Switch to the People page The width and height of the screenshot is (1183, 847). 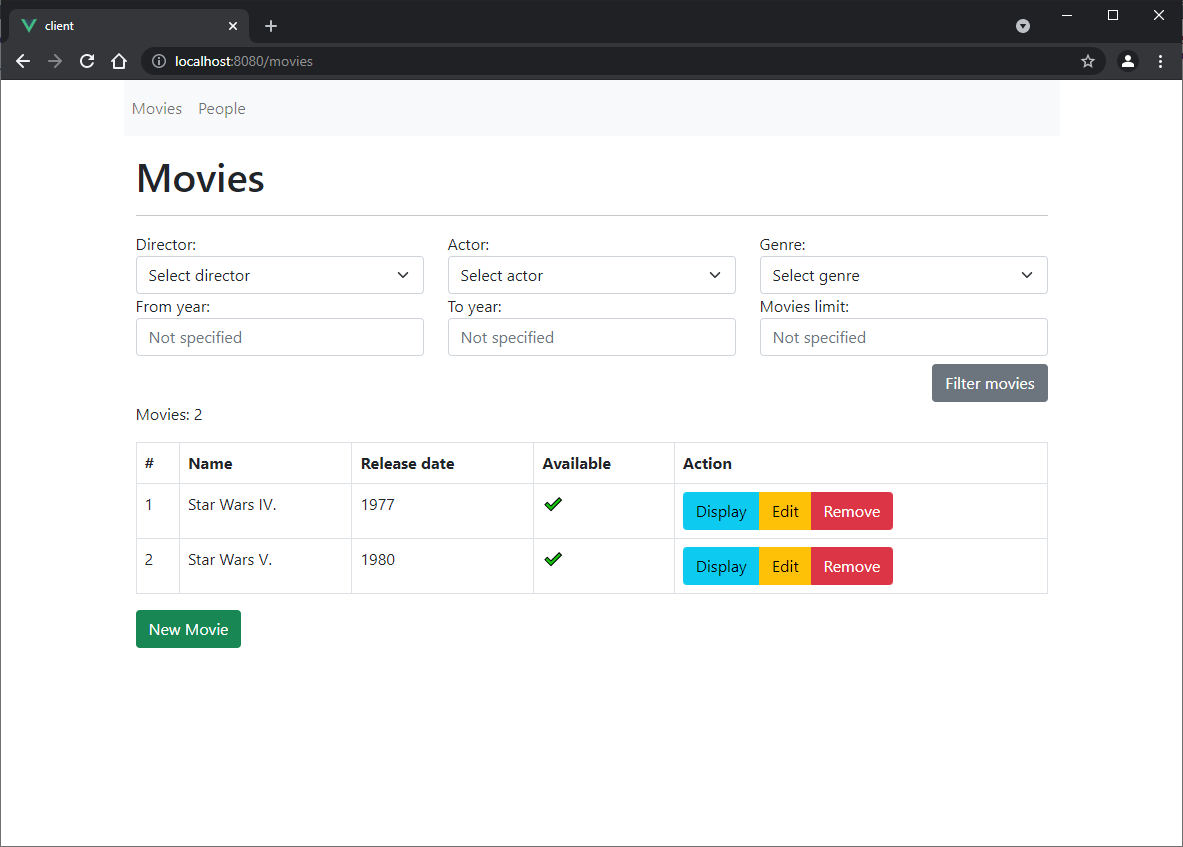coord(221,108)
